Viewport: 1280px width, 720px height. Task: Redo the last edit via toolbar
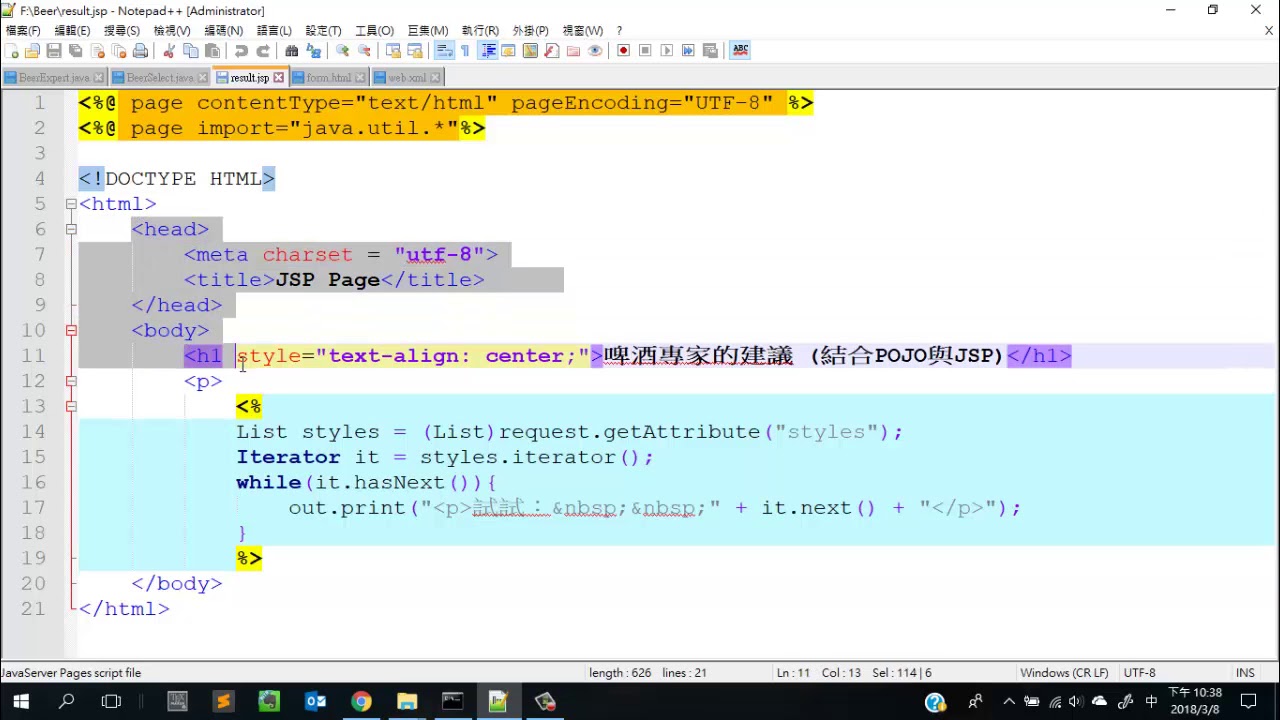coord(263,50)
